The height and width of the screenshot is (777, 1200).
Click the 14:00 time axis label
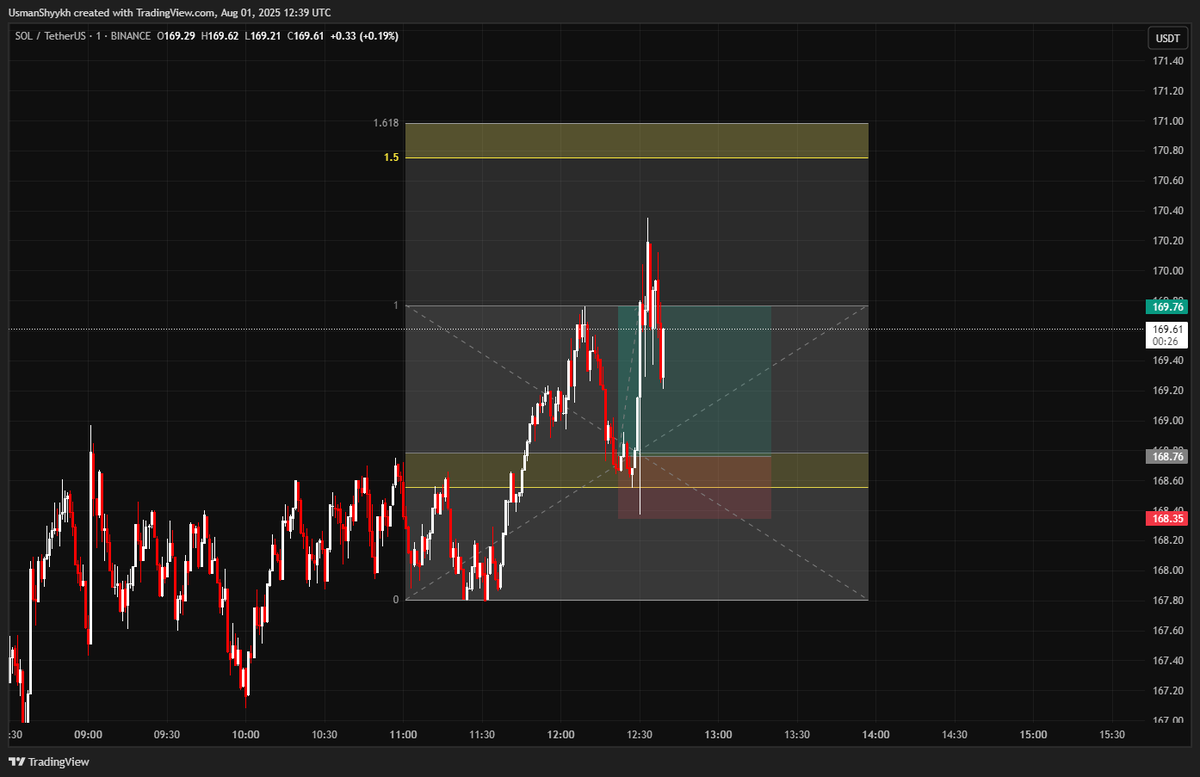876,734
